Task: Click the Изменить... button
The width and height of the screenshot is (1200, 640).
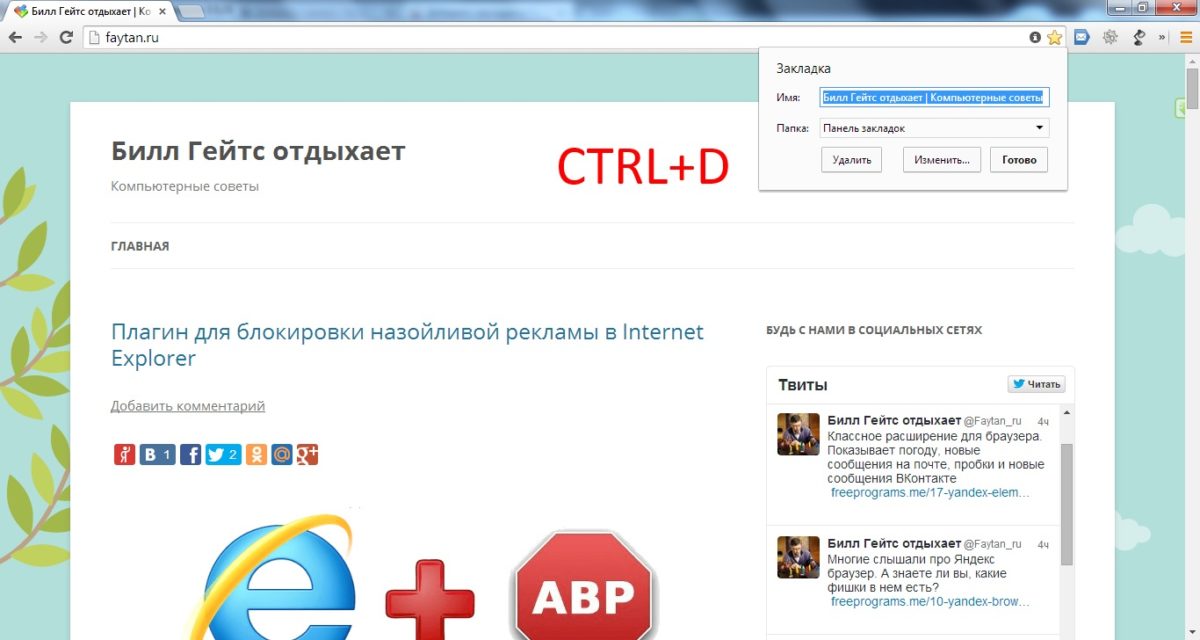Action: (x=942, y=160)
